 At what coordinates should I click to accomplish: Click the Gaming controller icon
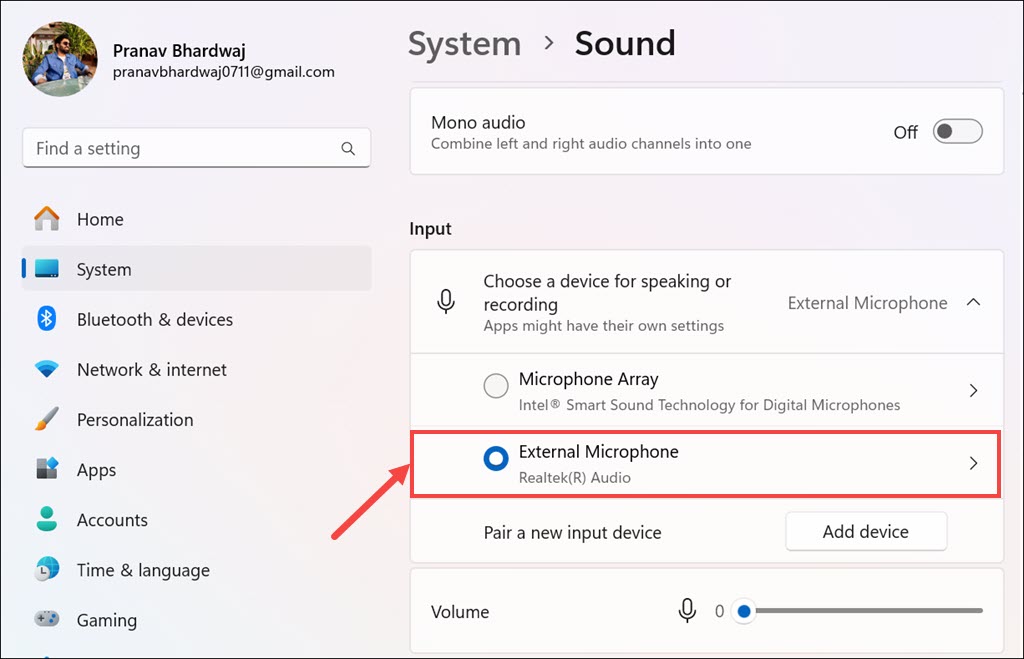(x=47, y=620)
